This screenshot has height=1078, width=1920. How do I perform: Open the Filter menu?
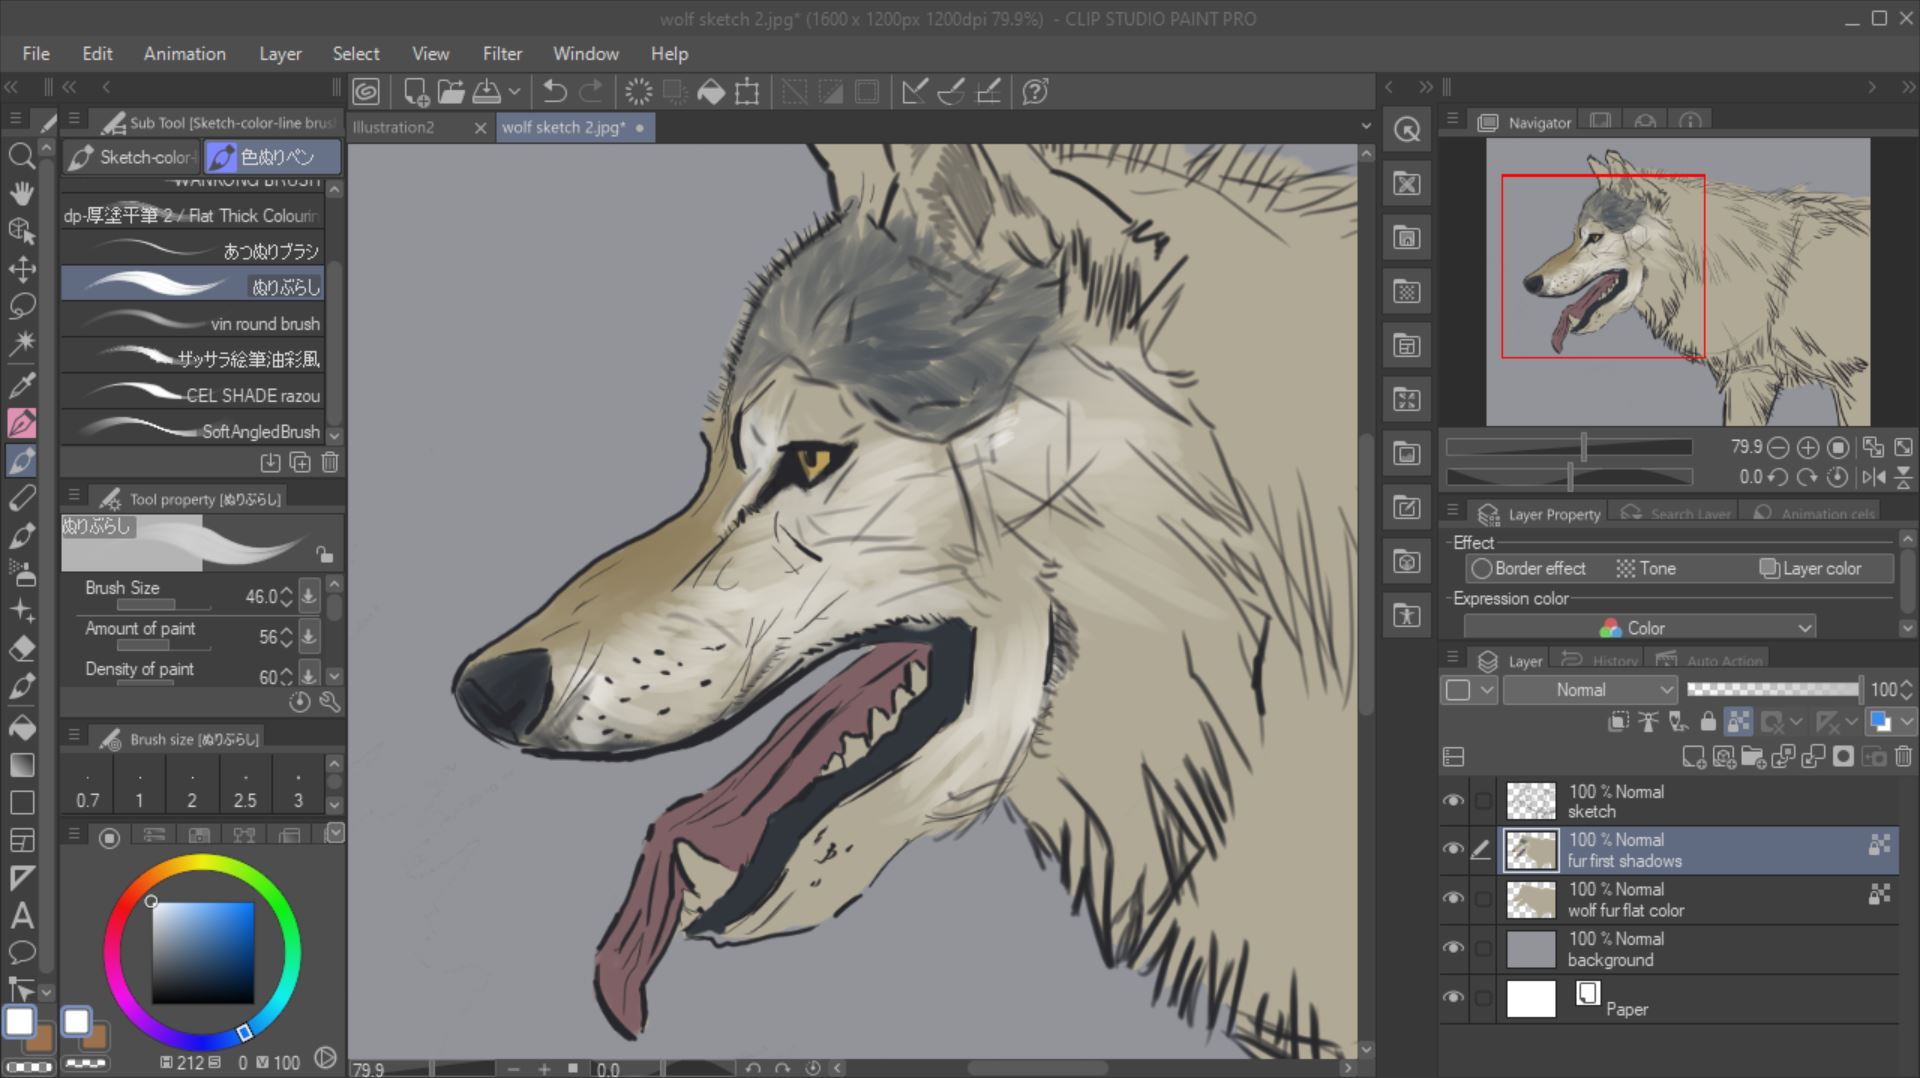[x=502, y=54]
